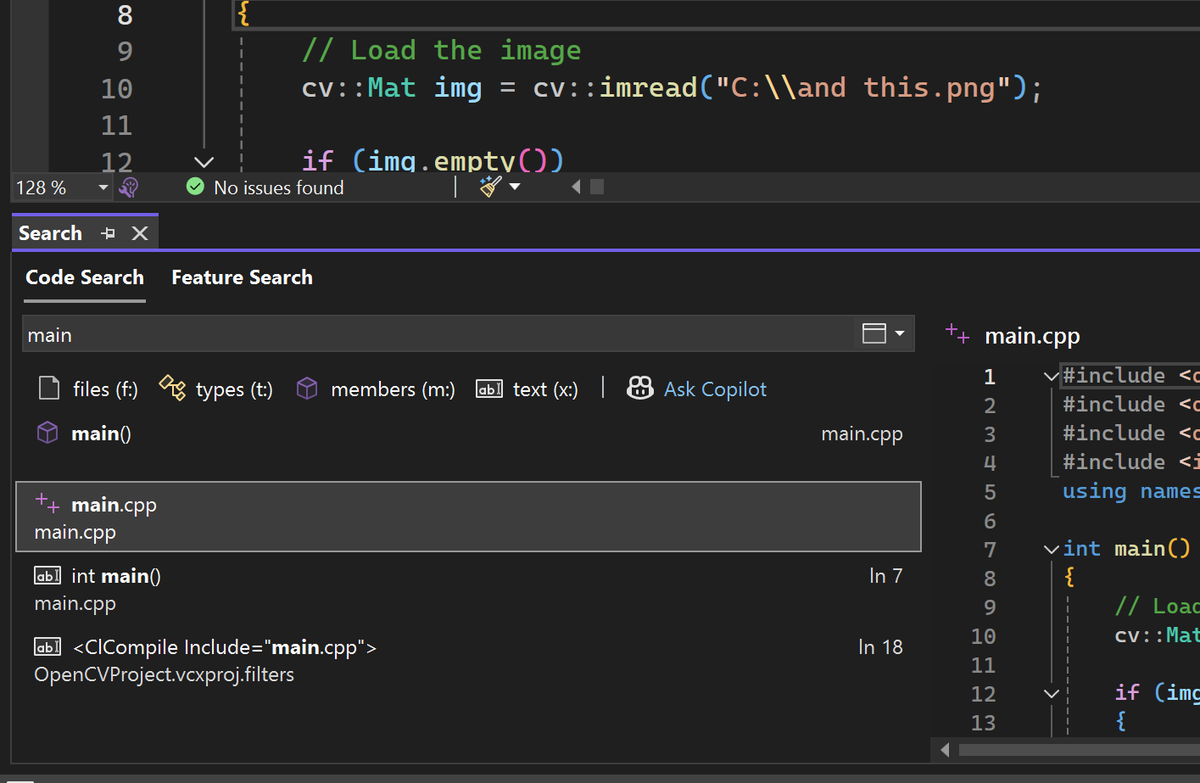1200x783 pixels.
Task: Click main.cpp title in preview pane
Action: [1032, 336]
